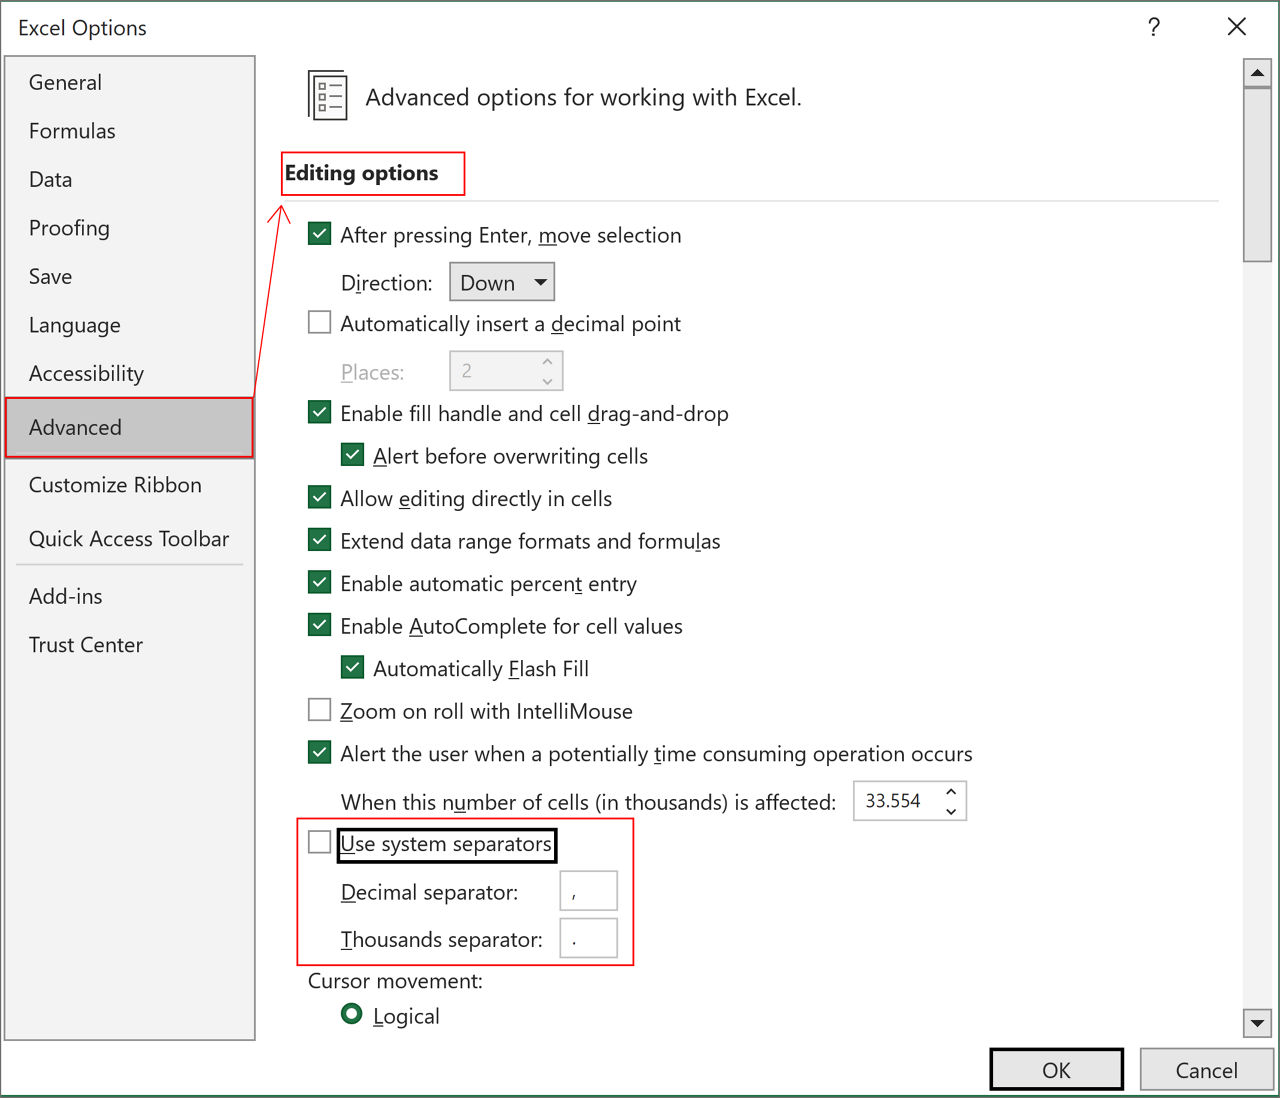Uncheck Alert before overwriting cells
The width and height of the screenshot is (1280, 1098).
click(x=352, y=455)
